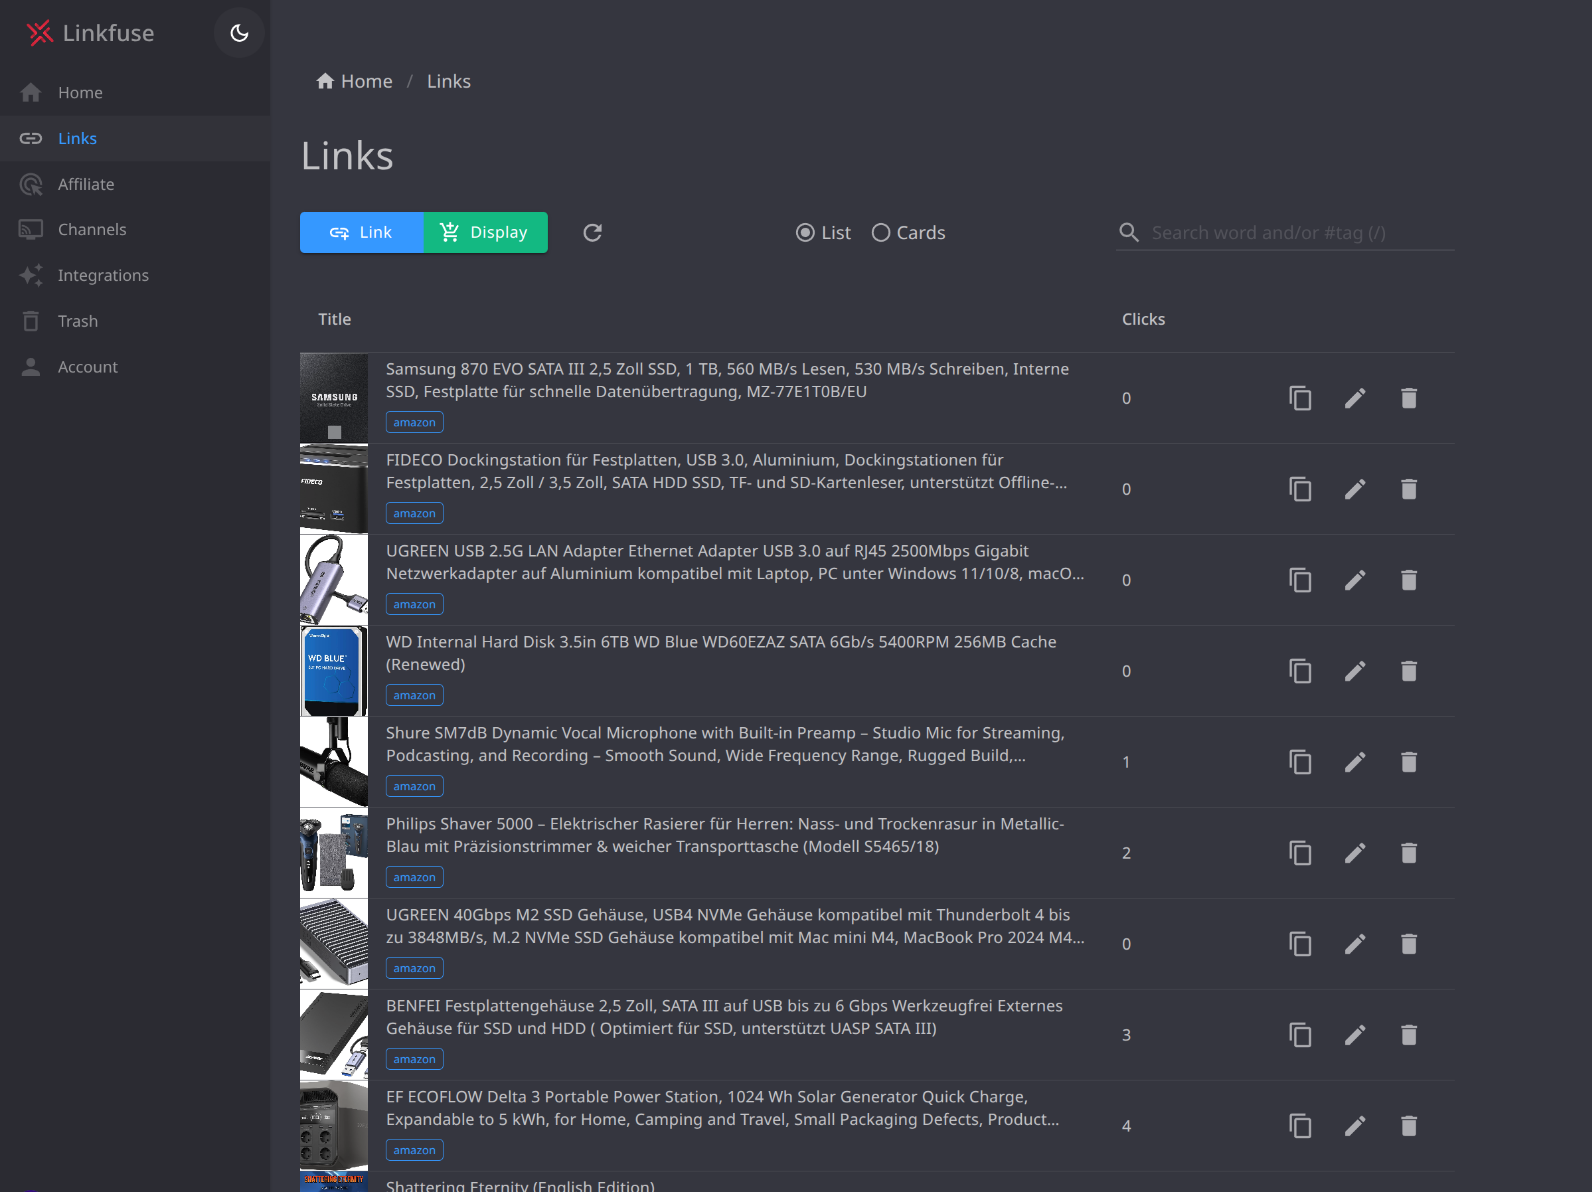The image size is (1592, 1192).
Task: Edit the WD Internal Hard Disk link
Action: click(x=1355, y=671)
